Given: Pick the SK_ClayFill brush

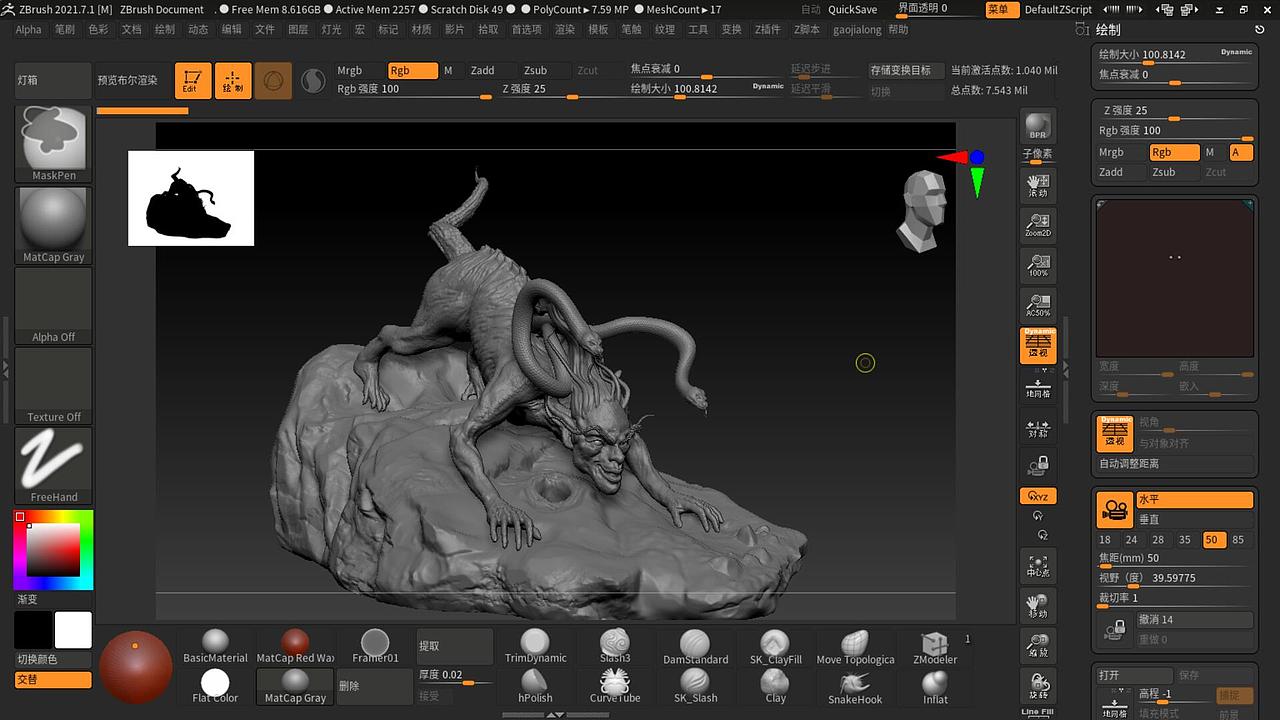Looking at the screenshot, I should pos(775,647).
